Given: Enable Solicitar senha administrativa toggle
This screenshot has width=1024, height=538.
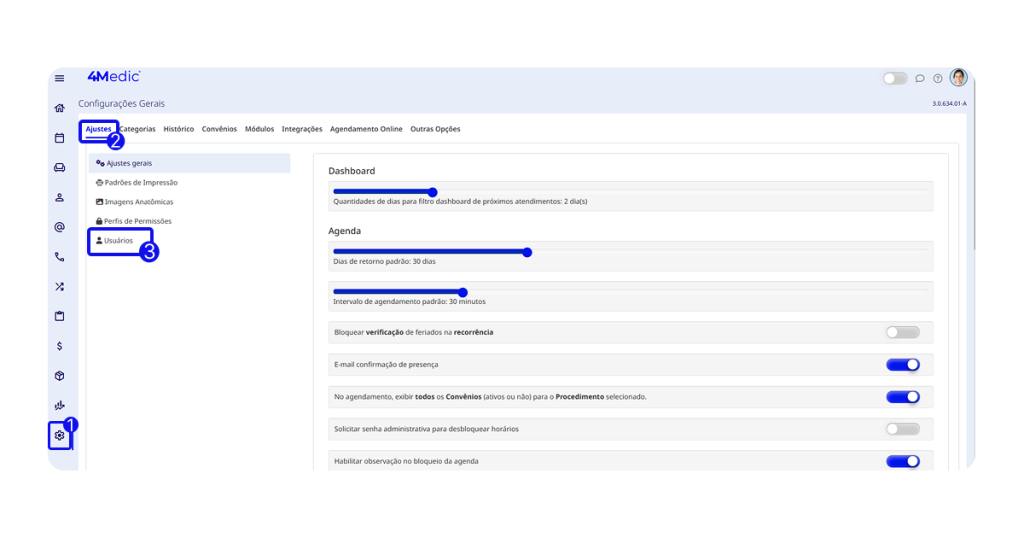Looking at the screenshot, I should coord(902,429).
